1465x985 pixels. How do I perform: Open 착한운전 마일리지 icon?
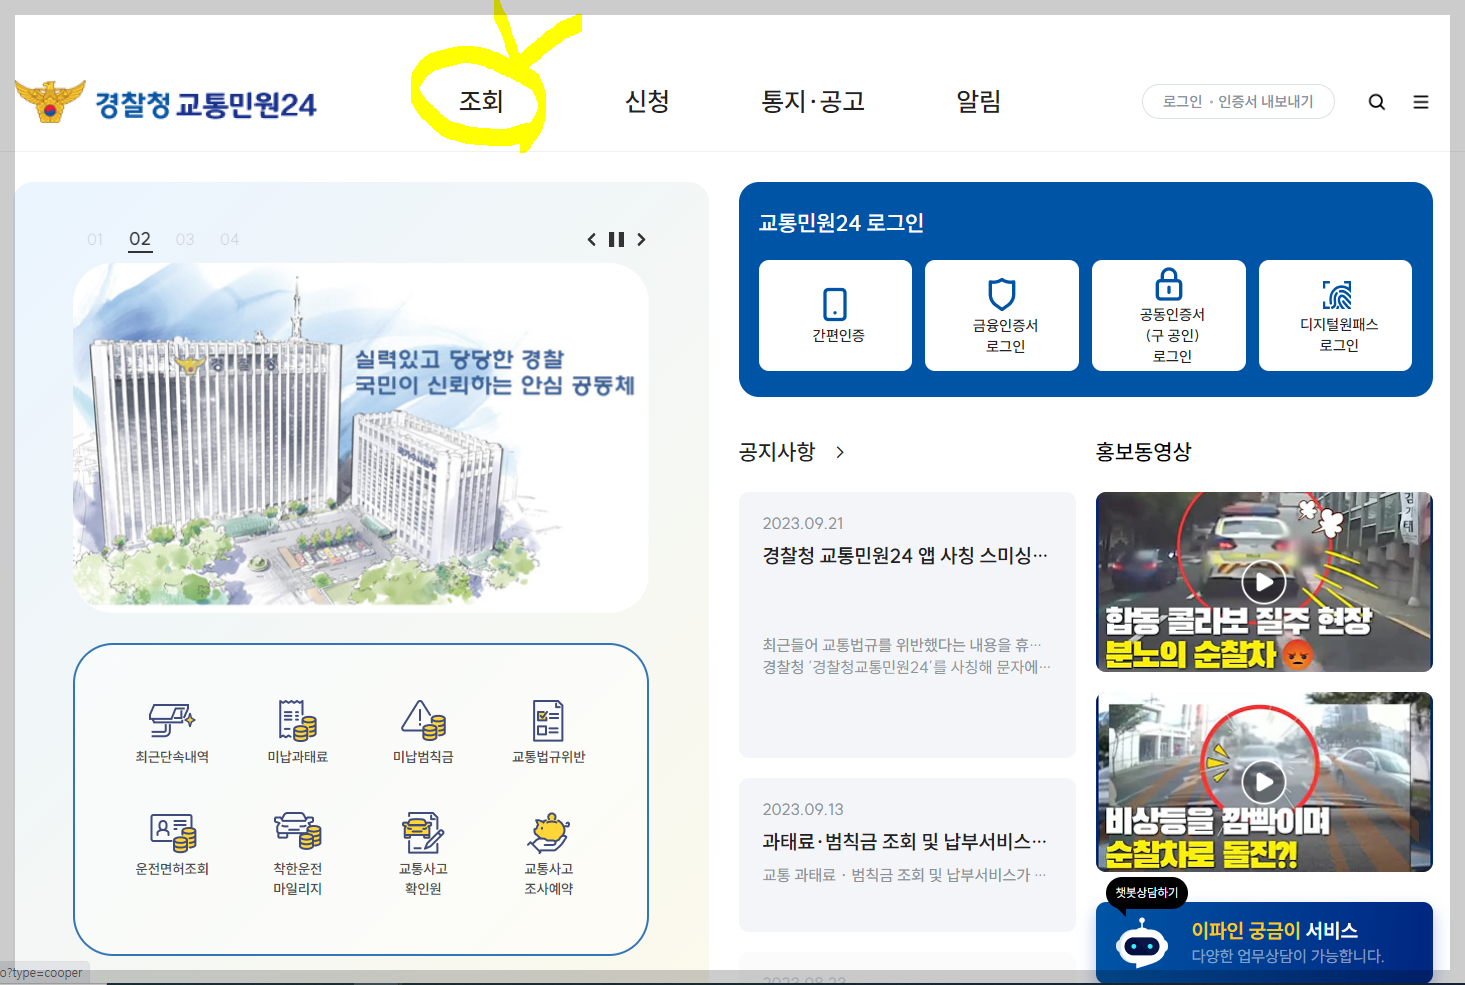[298, 853]
